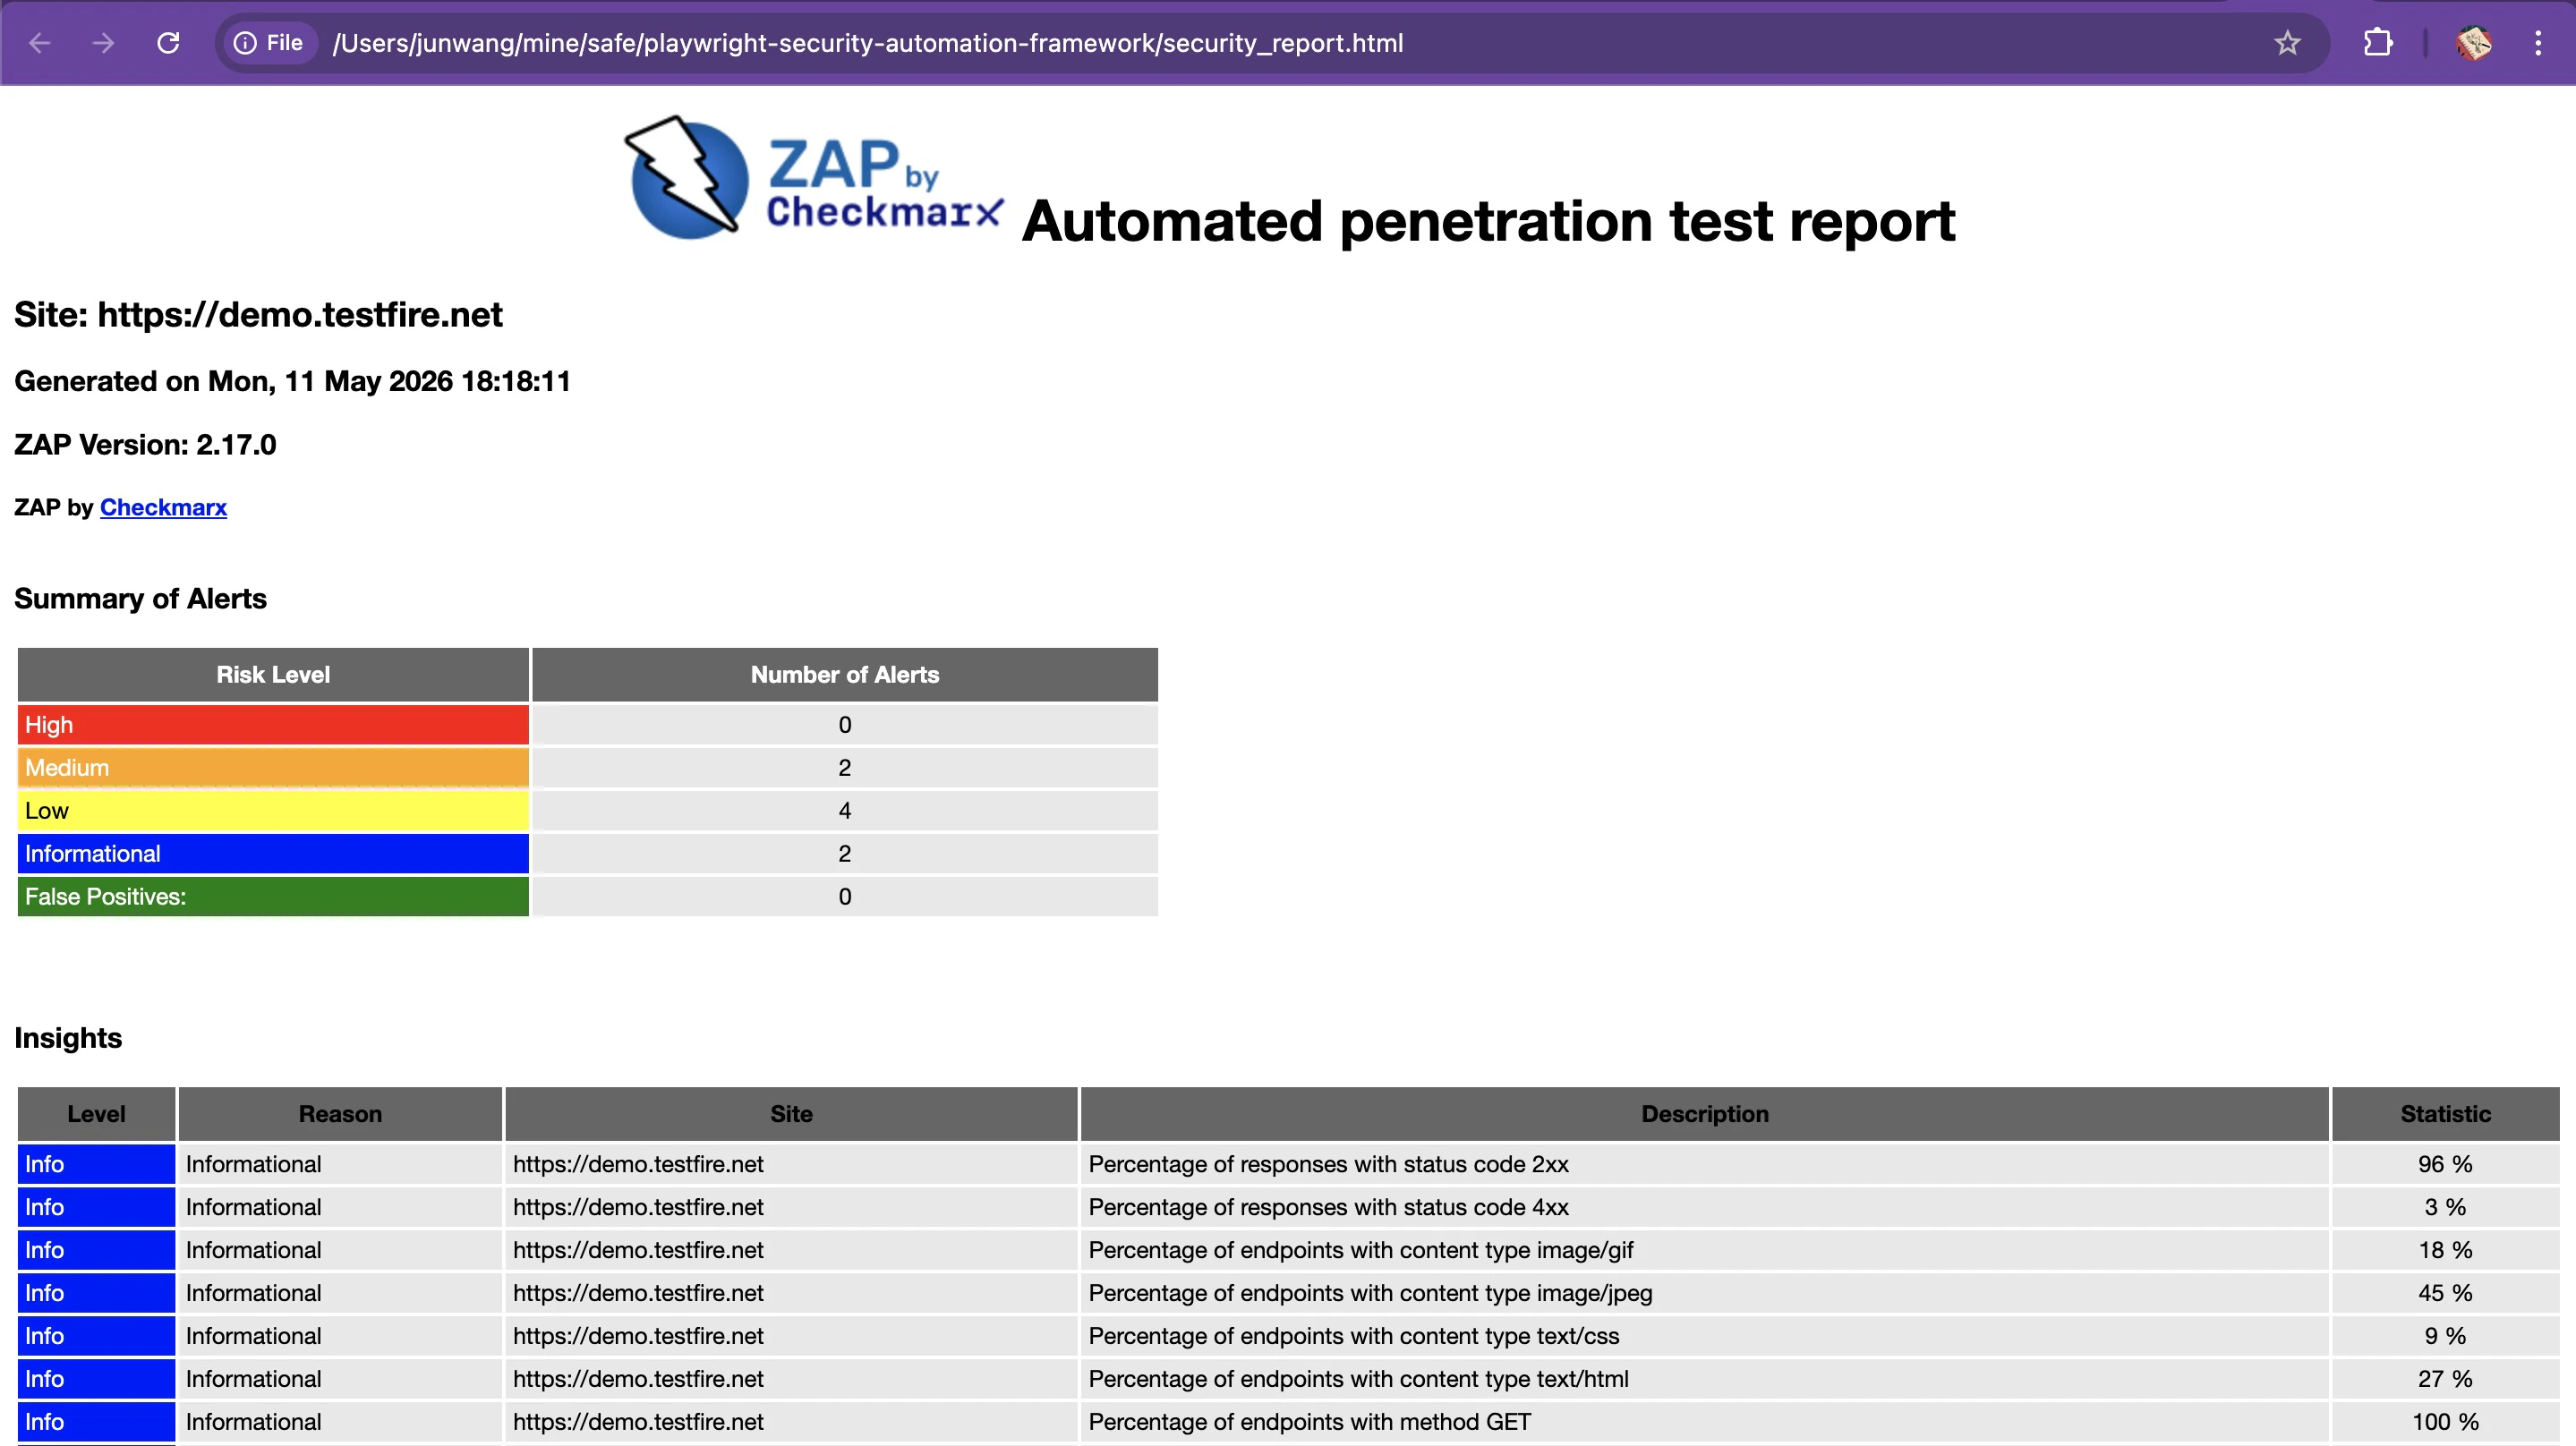The image size is (2576, 1446).
Task: Click the Site column header in Insights
Action: pos(791,1114)
